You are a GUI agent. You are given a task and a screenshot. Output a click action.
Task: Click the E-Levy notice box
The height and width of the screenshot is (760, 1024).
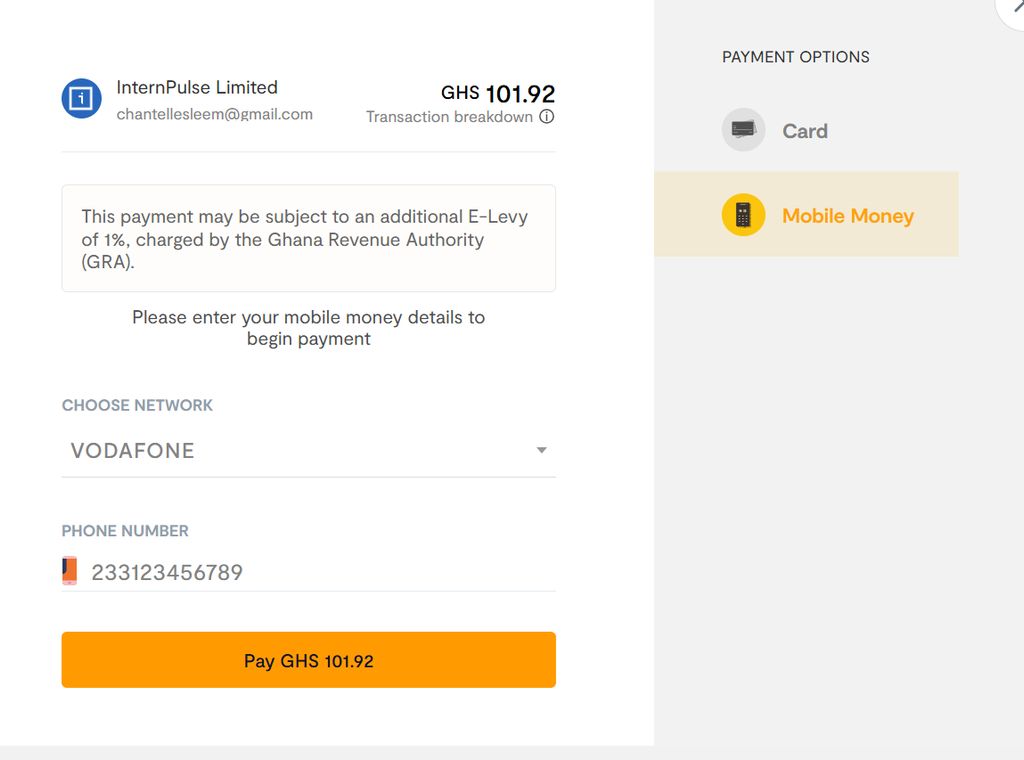click(x=308, y=238)
